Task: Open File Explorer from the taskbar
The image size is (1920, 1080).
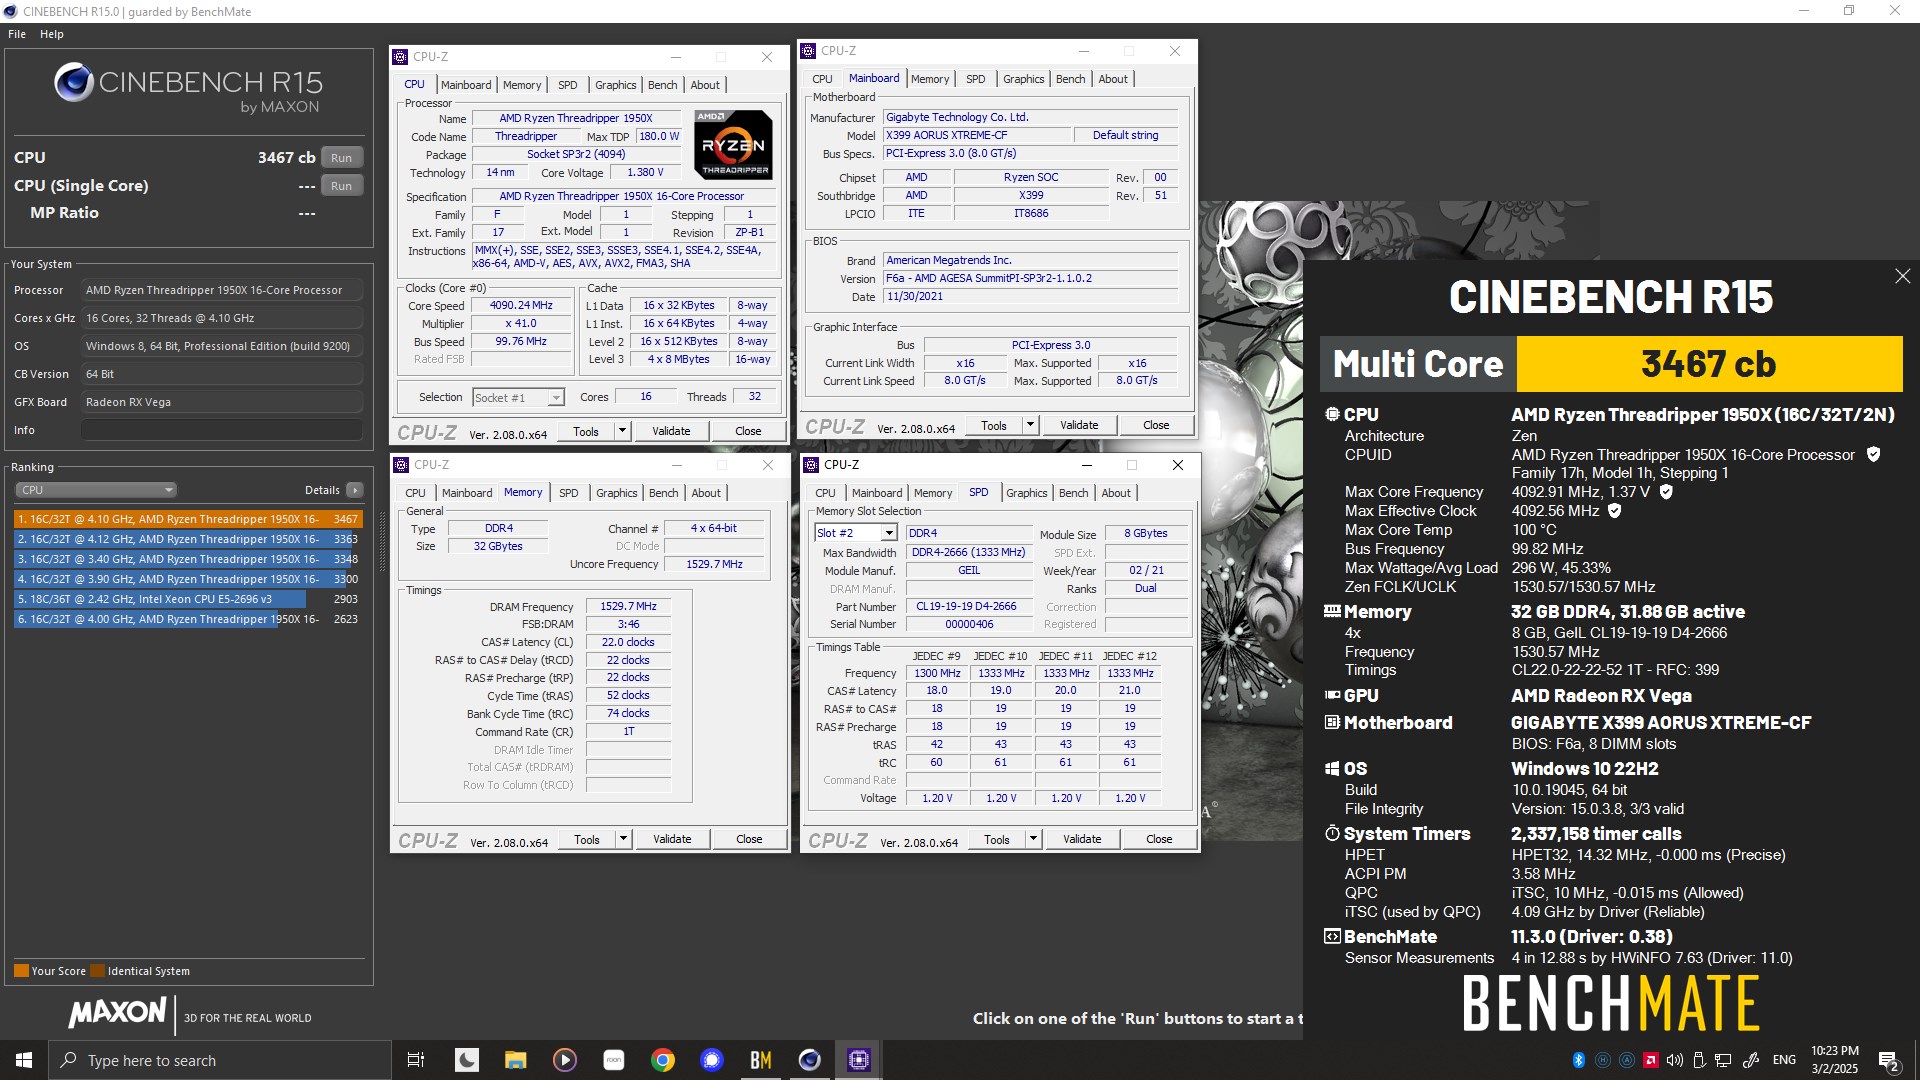Action: [x=515, y=1060]
